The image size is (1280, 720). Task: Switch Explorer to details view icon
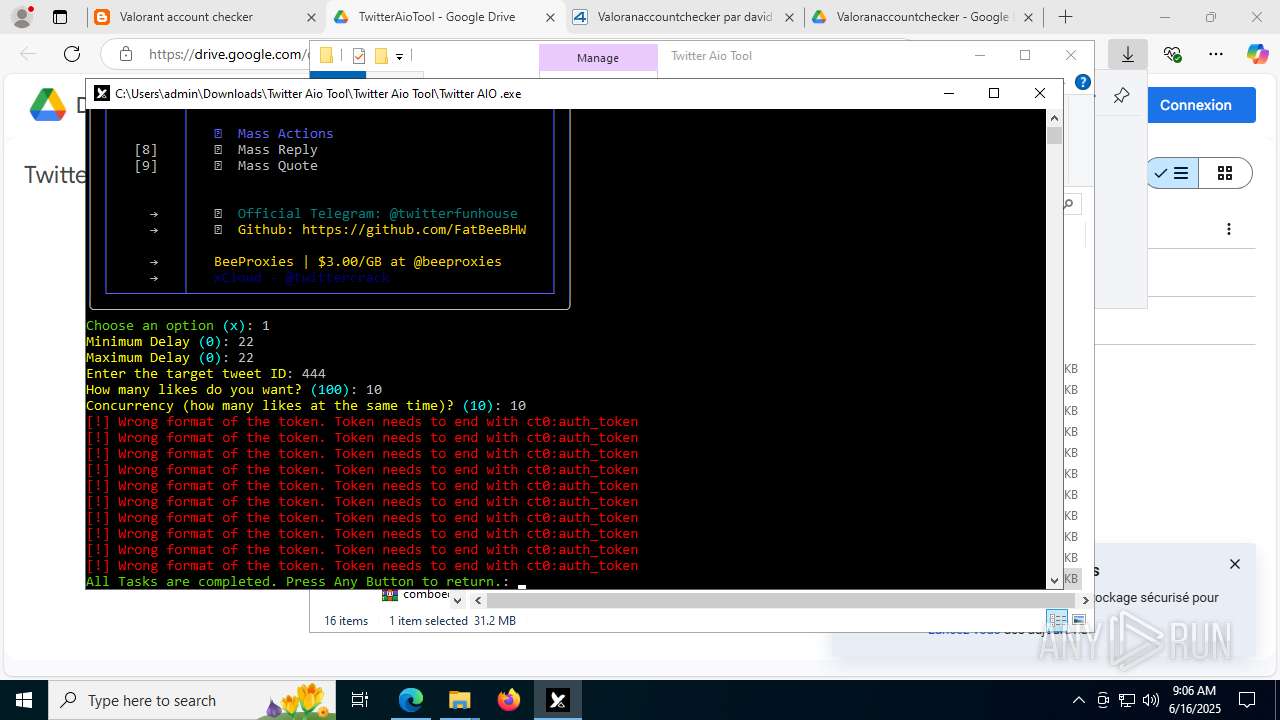point(1057,621)
